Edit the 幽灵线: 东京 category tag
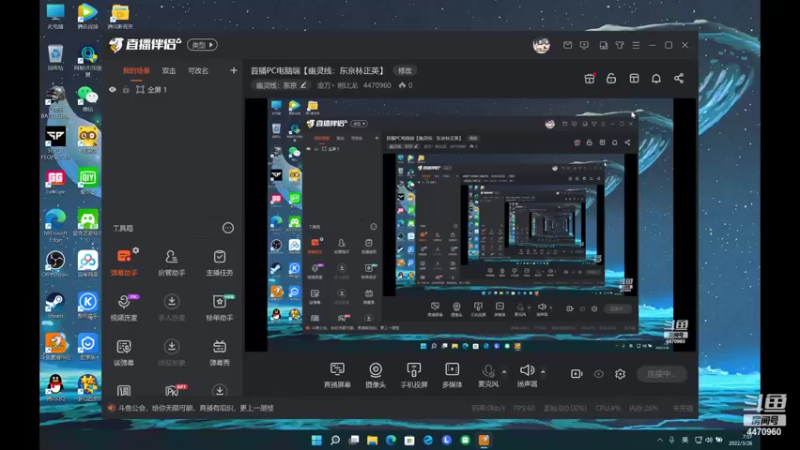The height and width of the screenshot is (450, 800). coord(281,85)
